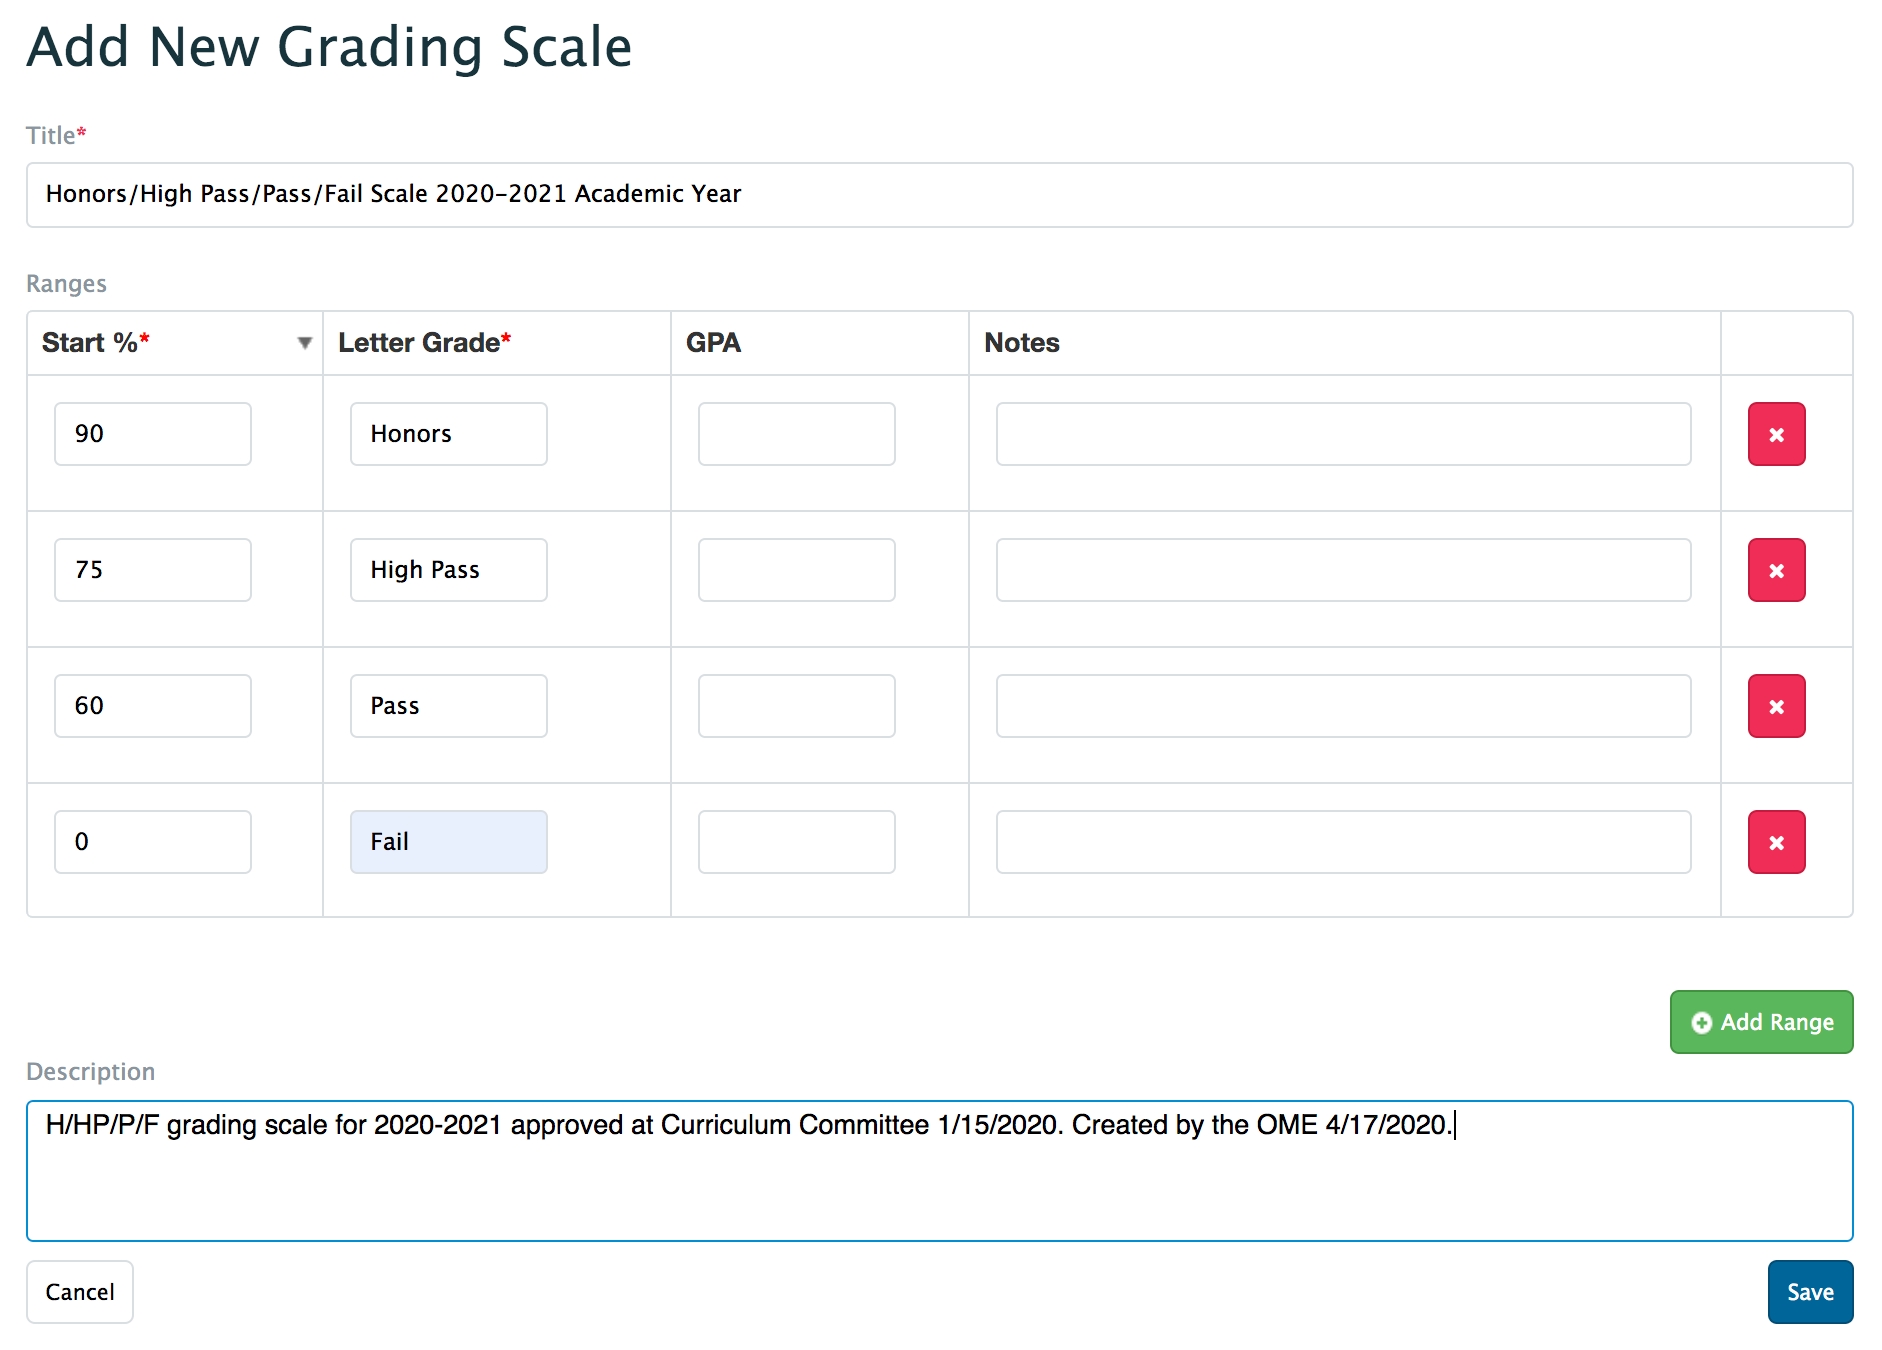This screenshot has width=1882, height=1350.
Task: Focus the Description text area
Action: coord(939,1171)
